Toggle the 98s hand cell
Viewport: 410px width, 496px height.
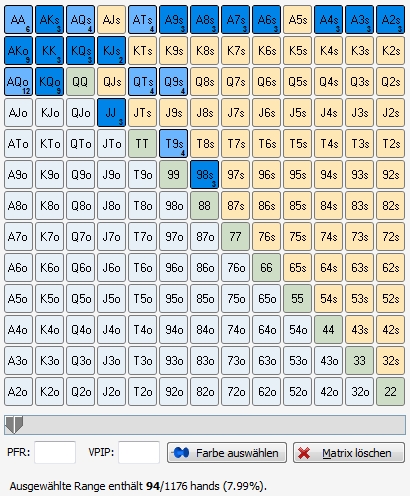tap(204, 175)
